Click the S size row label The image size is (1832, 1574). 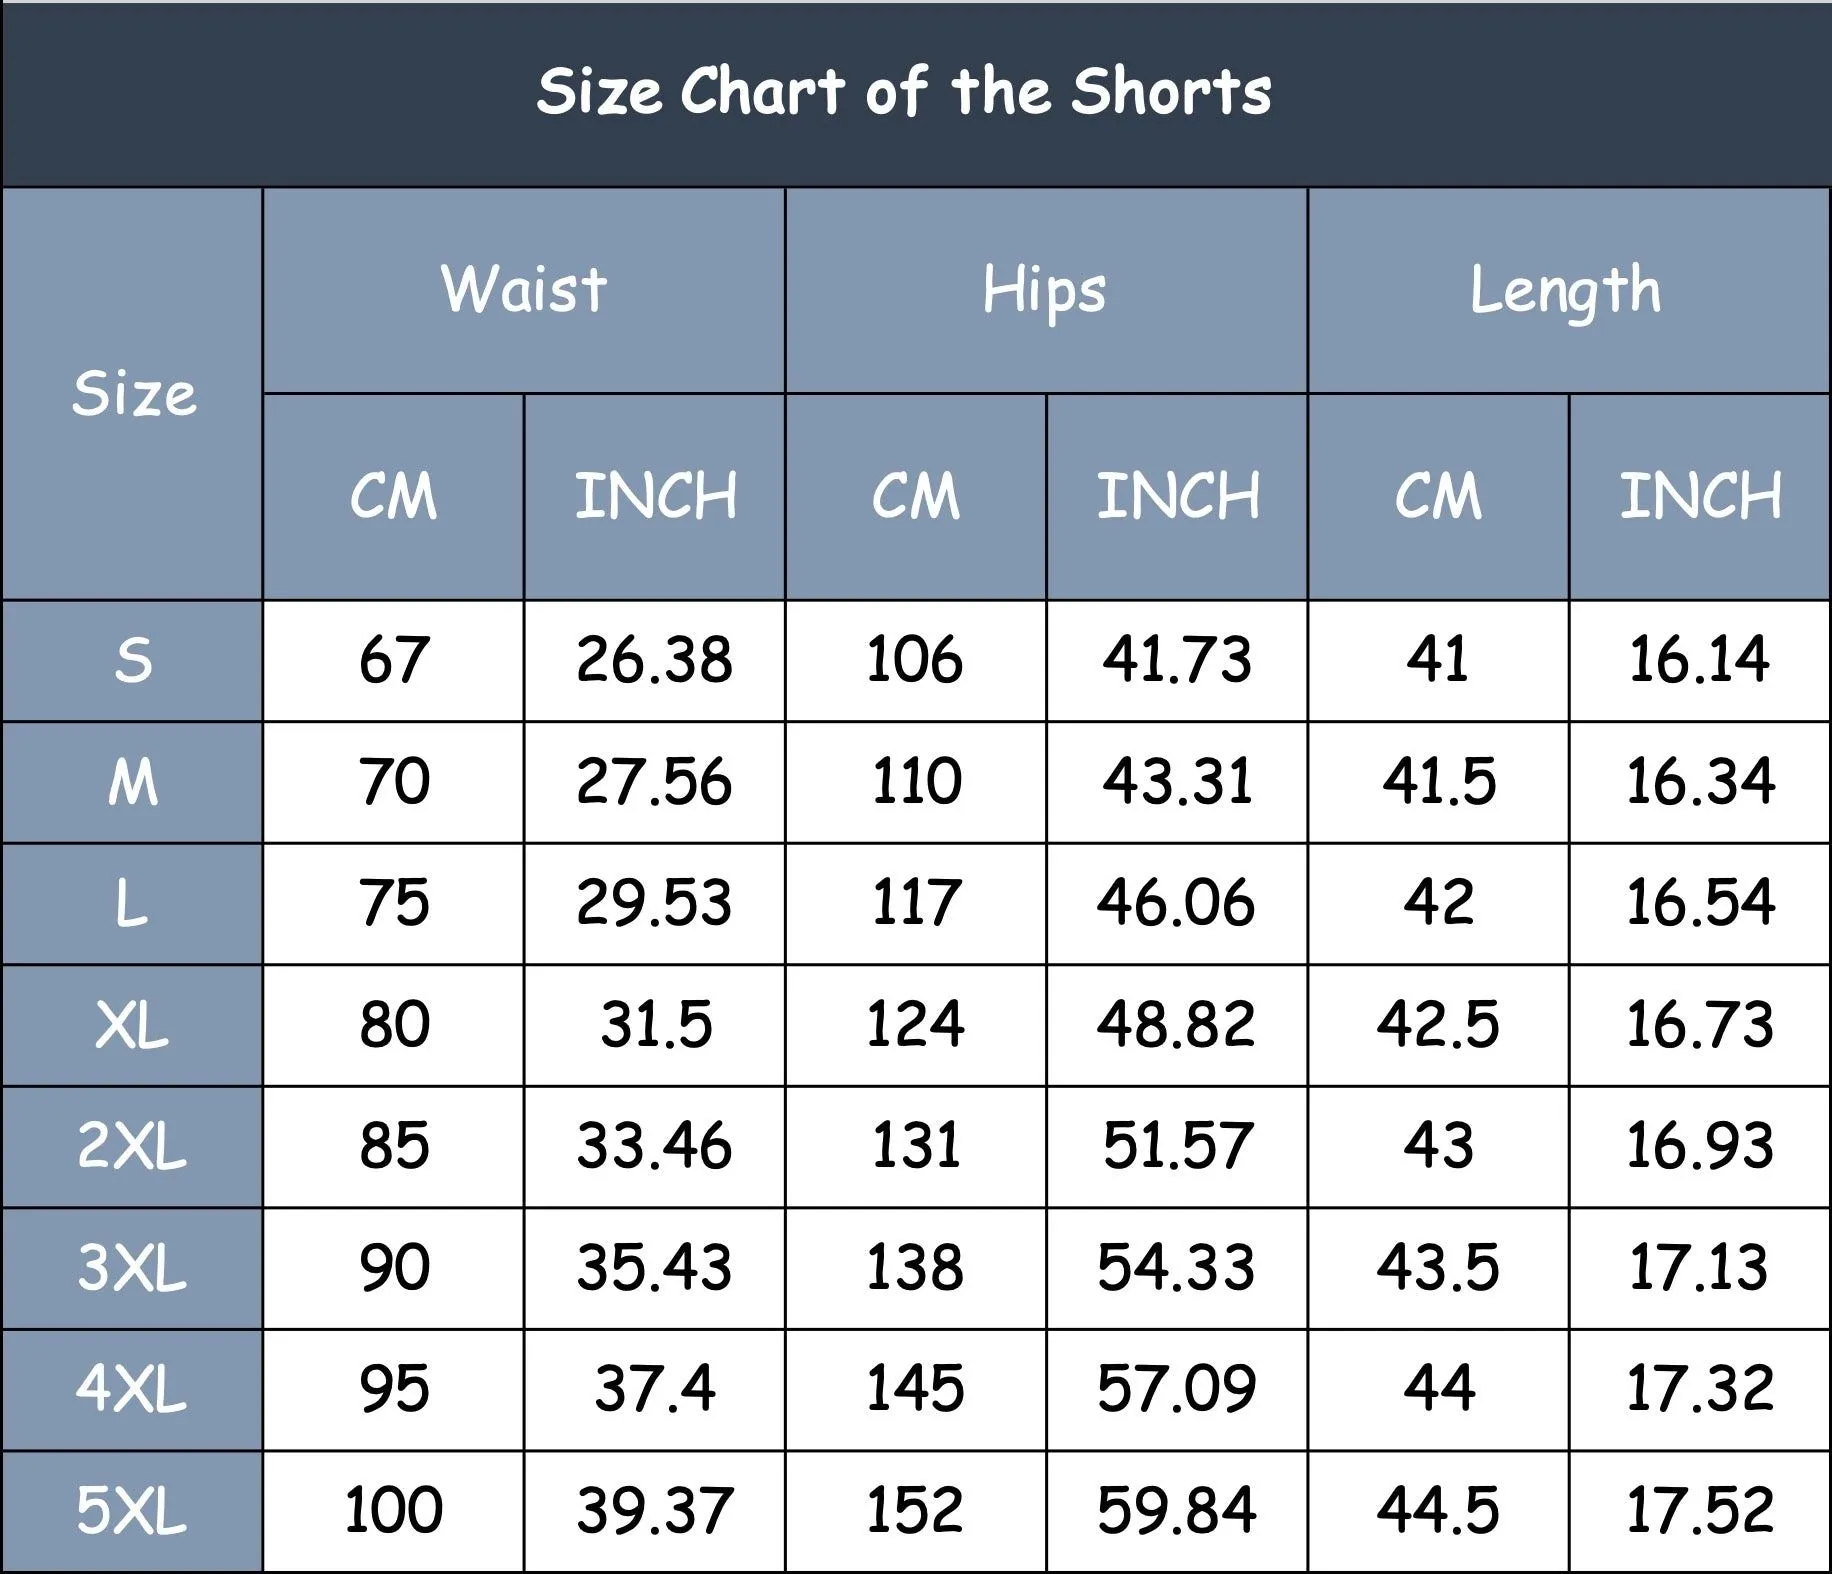(x=132, y=661)
